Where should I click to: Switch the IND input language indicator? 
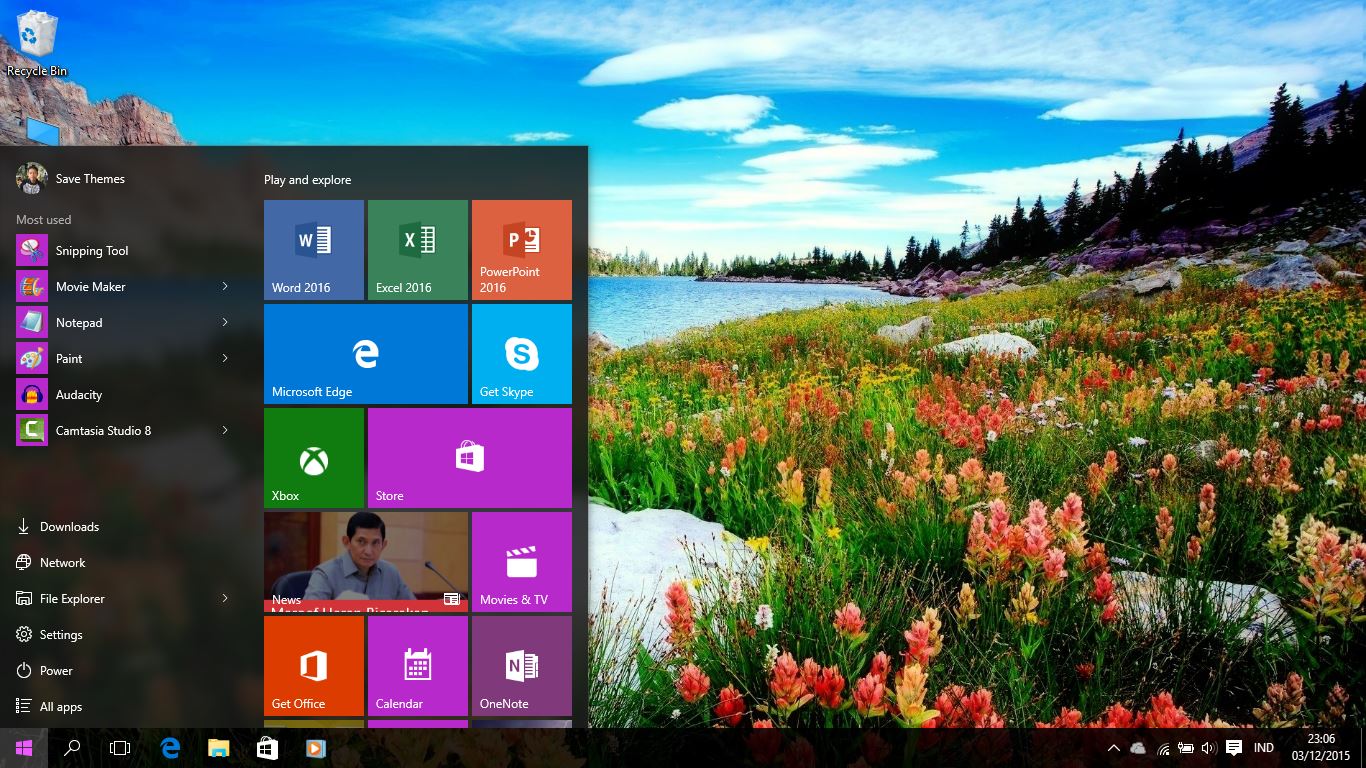[x=1264, y=748]
